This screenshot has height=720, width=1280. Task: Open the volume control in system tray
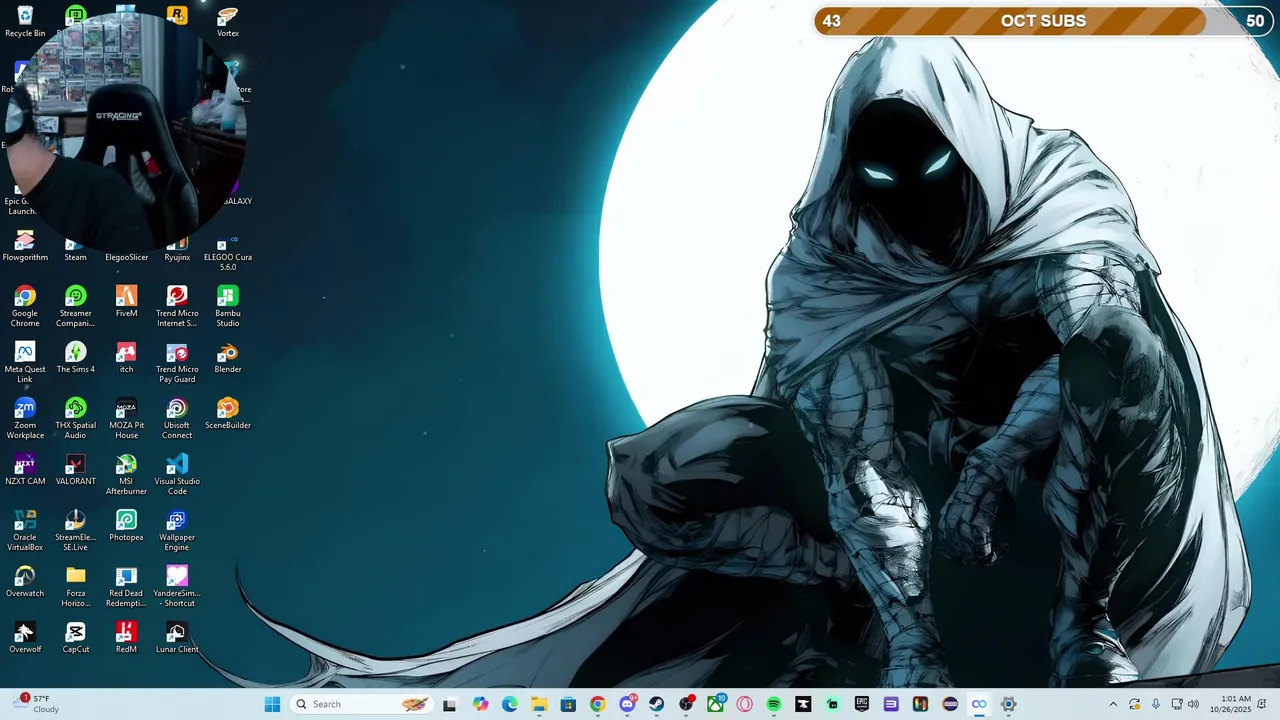1193,704
